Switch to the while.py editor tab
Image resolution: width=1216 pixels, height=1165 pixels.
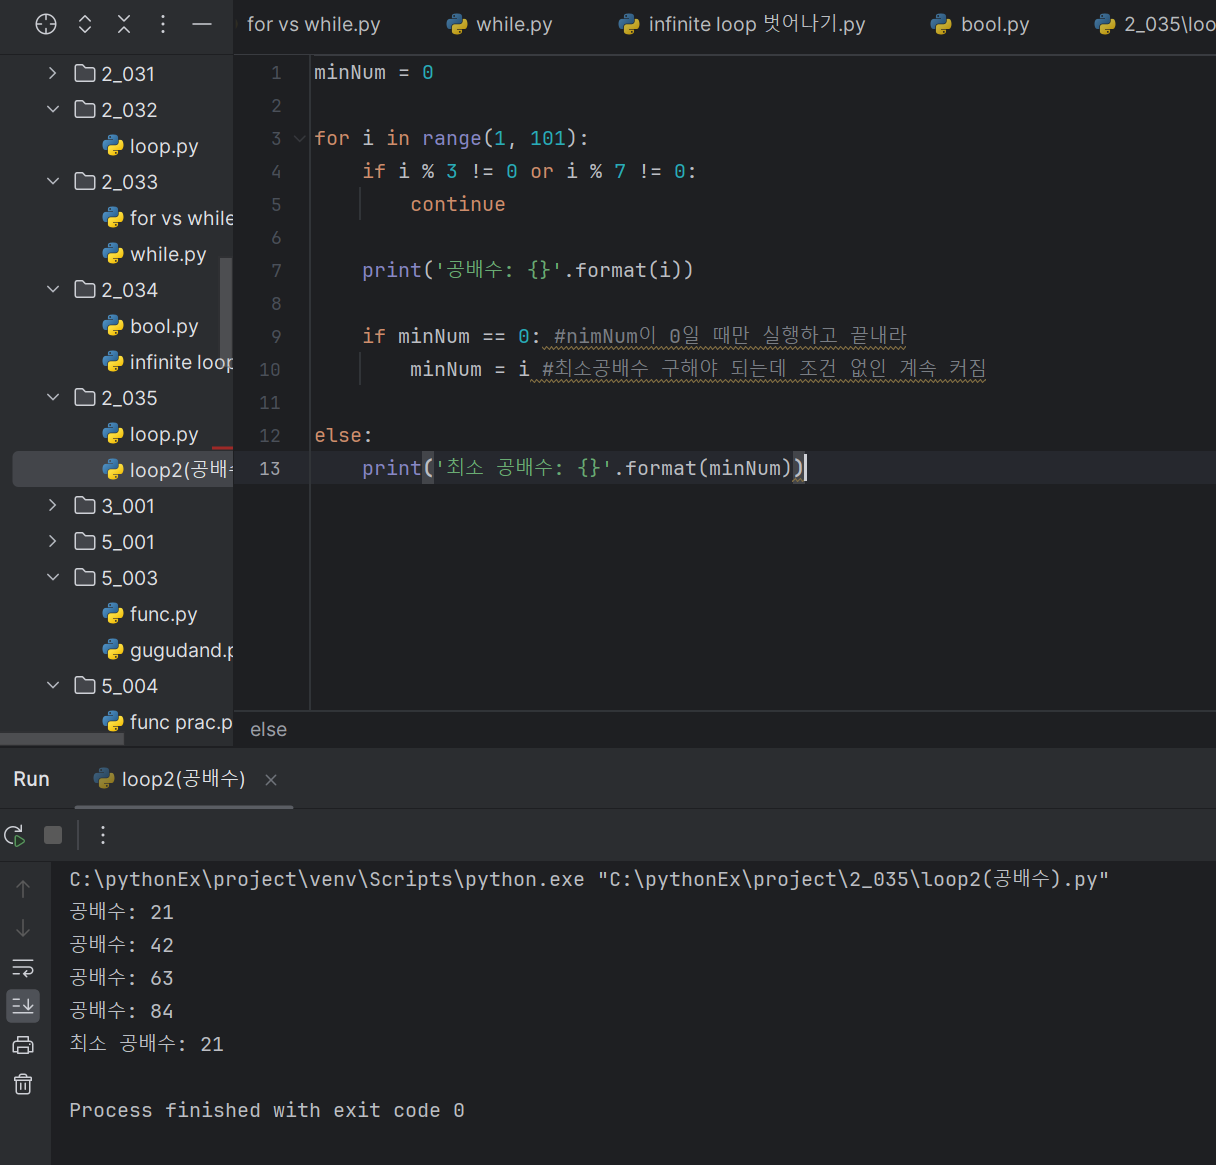(499, 24)
